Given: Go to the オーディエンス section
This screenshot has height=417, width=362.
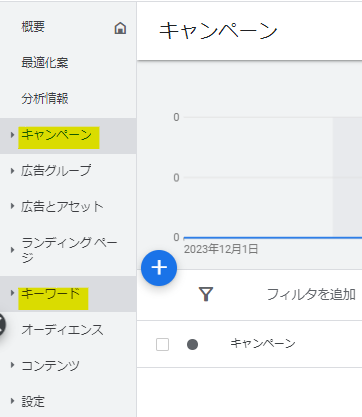Looking at the screenshot, I should click(62, 330).
